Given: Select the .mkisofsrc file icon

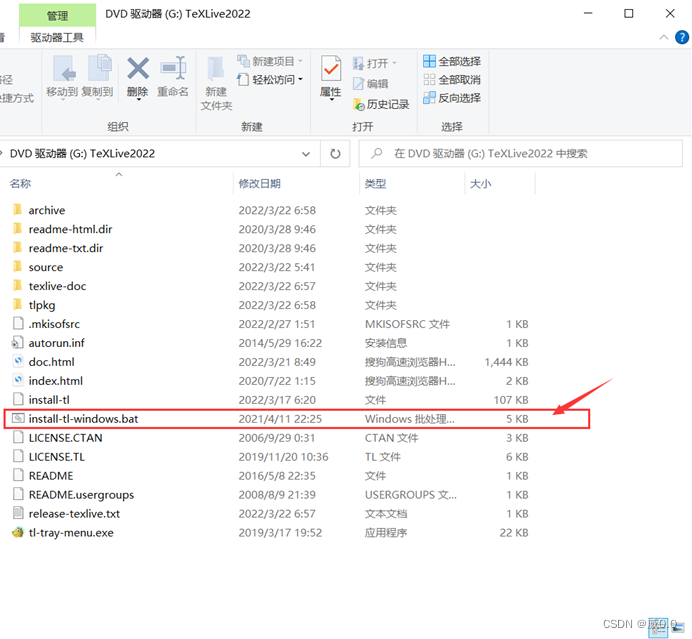Looking at the screenshot, I should 18,323.
